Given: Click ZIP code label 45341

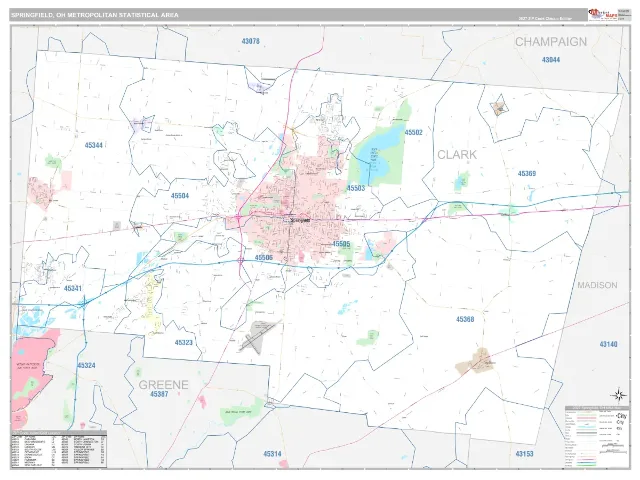Looking at the screenshot, I should click(73, 288).
